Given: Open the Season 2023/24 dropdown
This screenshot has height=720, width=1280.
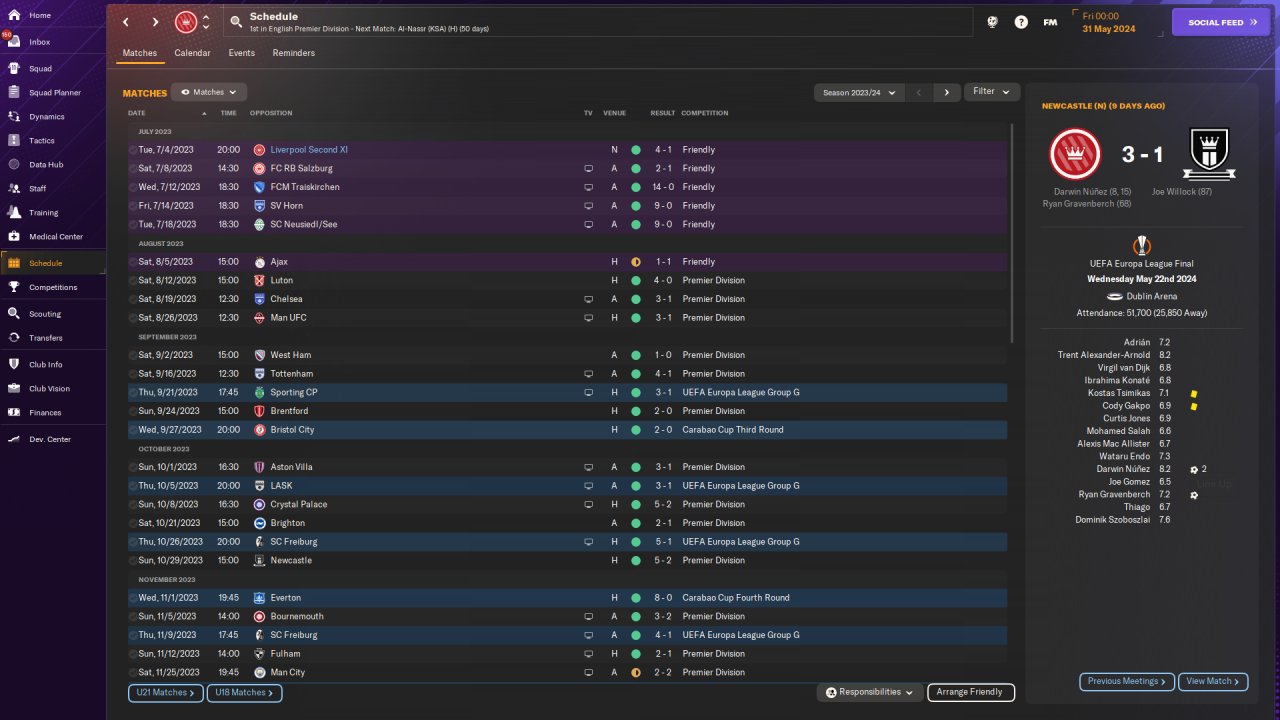Looking at the screenshot, I should pyautogui.click(x=859, y=92).
